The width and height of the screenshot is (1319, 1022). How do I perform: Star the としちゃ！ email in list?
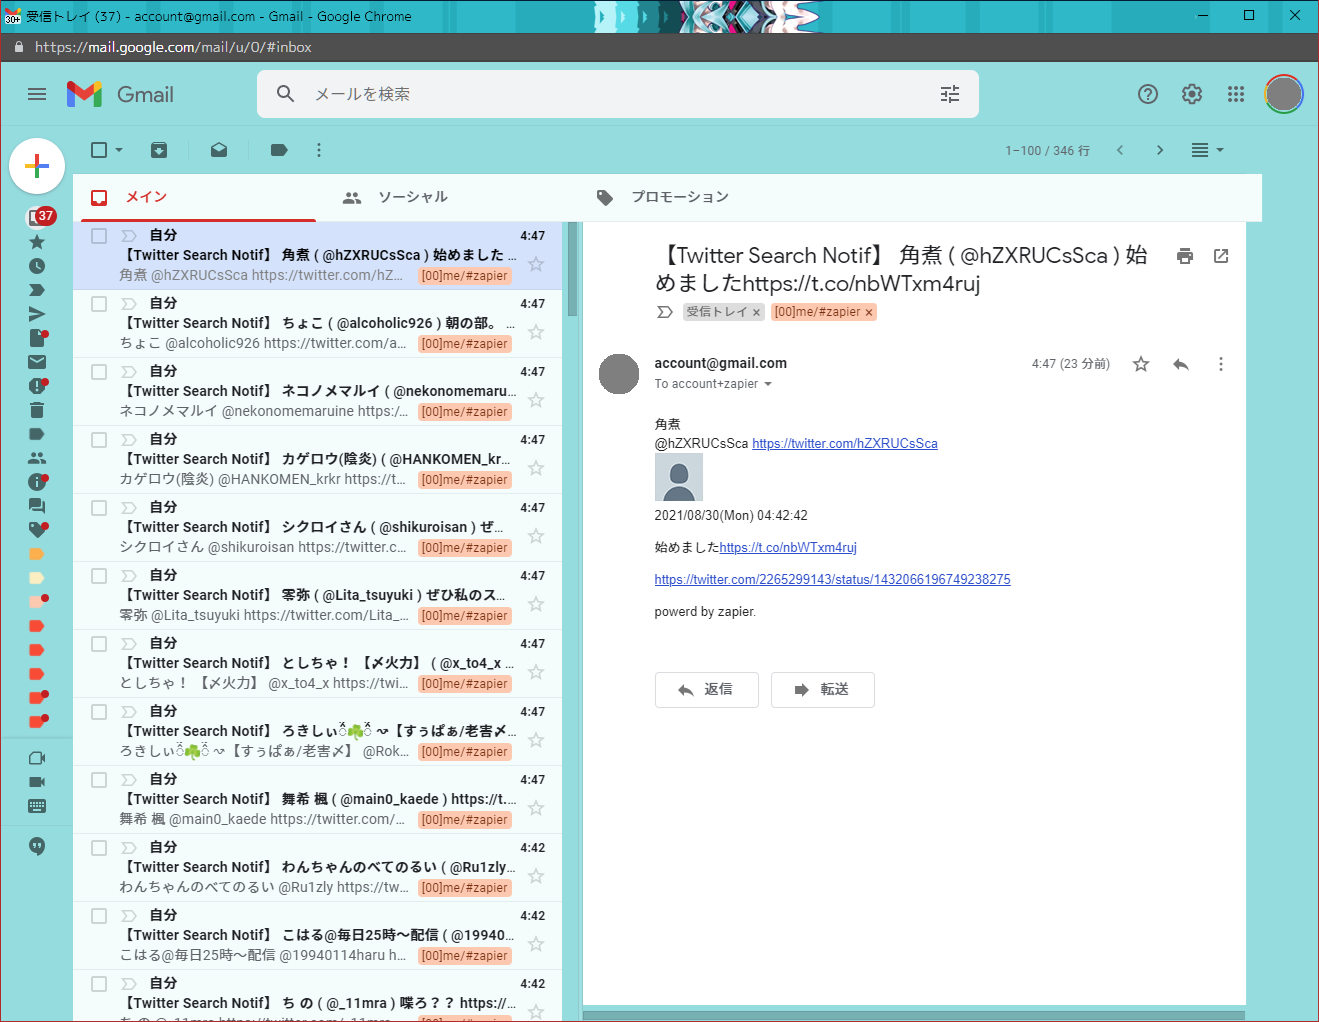coord(536,672)
